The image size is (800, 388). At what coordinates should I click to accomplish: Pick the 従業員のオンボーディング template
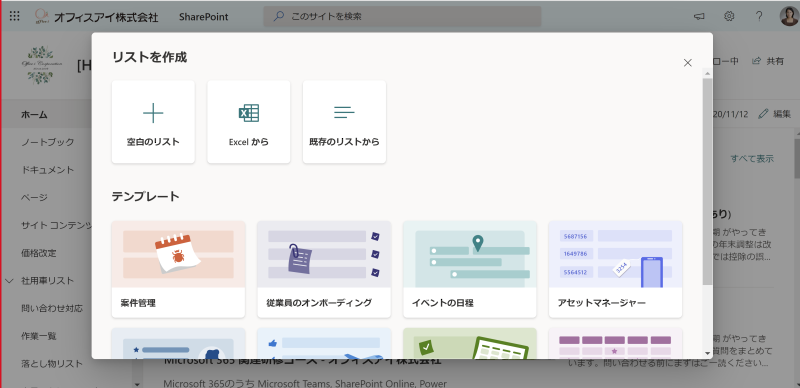pos(324,269)
